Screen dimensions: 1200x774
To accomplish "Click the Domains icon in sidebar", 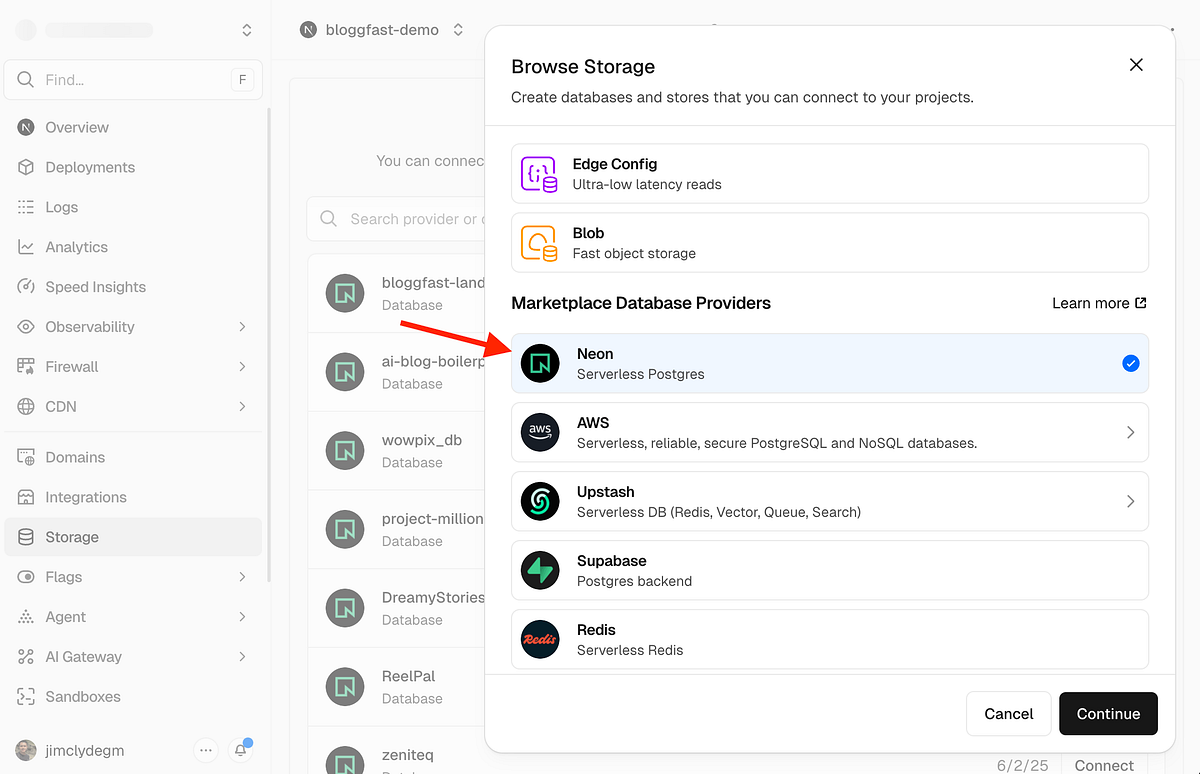I will (x=26, y=457).
